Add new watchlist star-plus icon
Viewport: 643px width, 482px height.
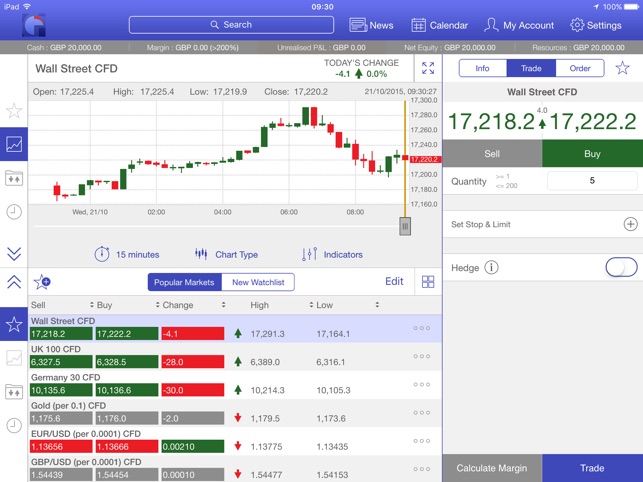click(x=42, y=282)
